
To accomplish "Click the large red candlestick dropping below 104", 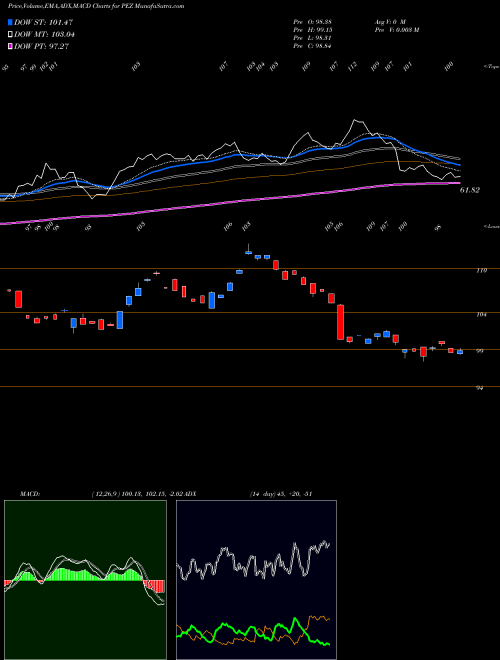I will coord(340,322).
